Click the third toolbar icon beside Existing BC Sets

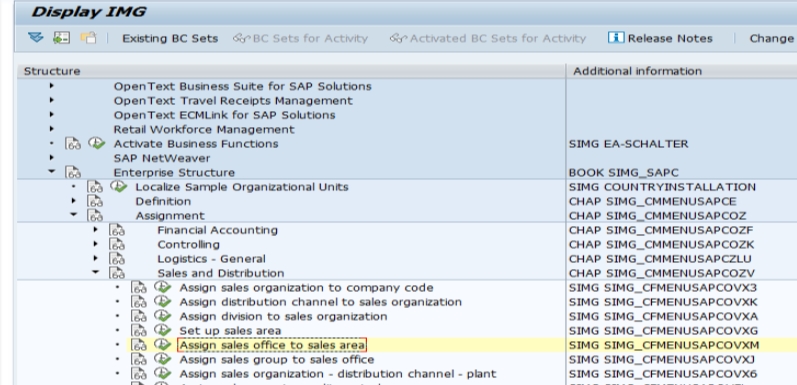(x=88, y=38)
